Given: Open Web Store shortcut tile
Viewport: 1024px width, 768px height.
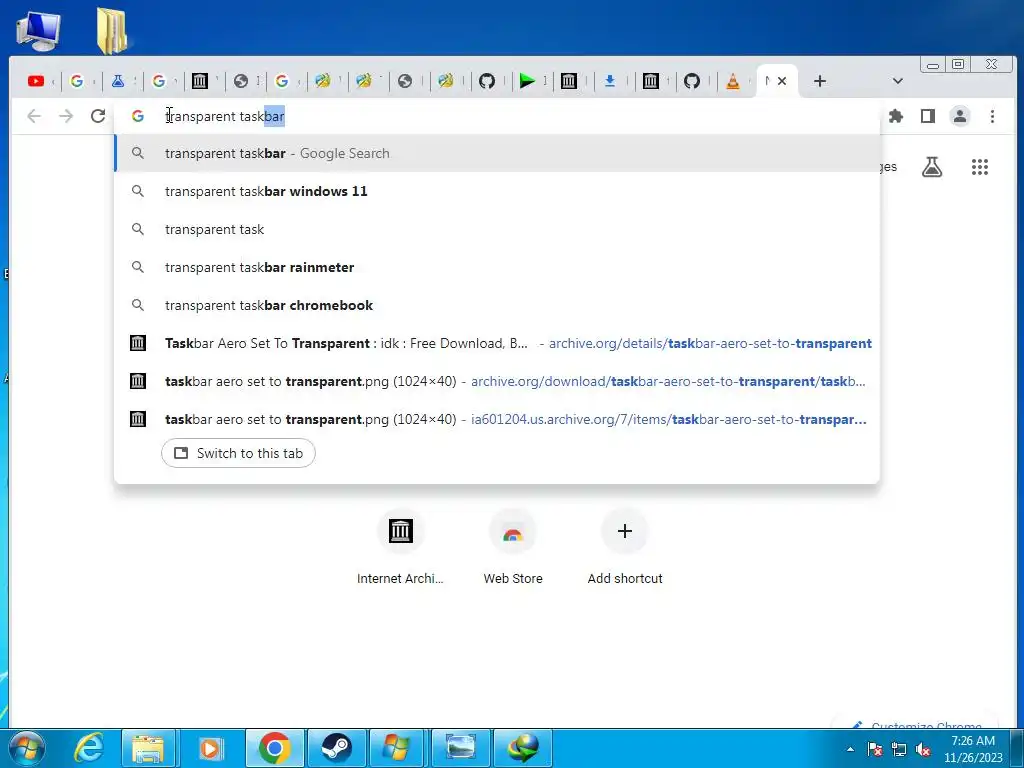Looking at the screenshot, I should point(513,547).
